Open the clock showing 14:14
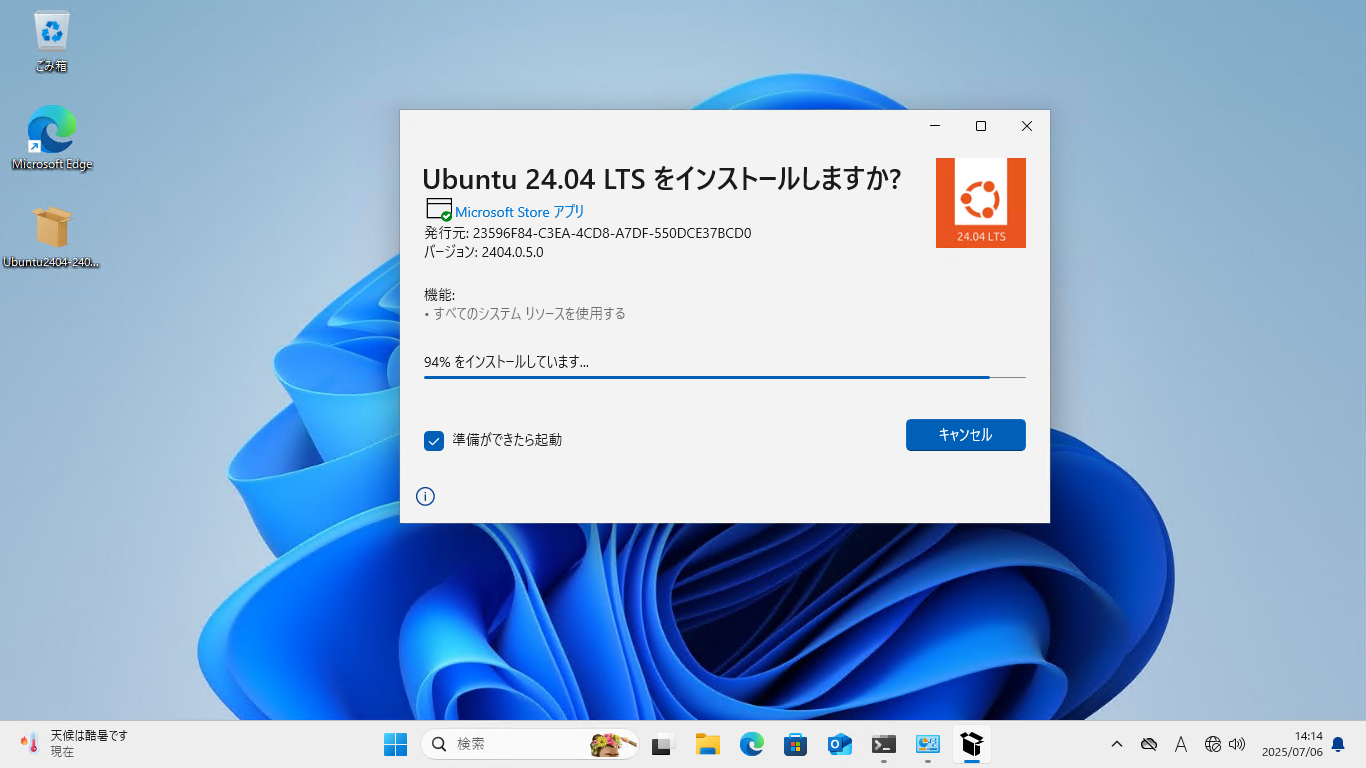 pos(1292,744)
